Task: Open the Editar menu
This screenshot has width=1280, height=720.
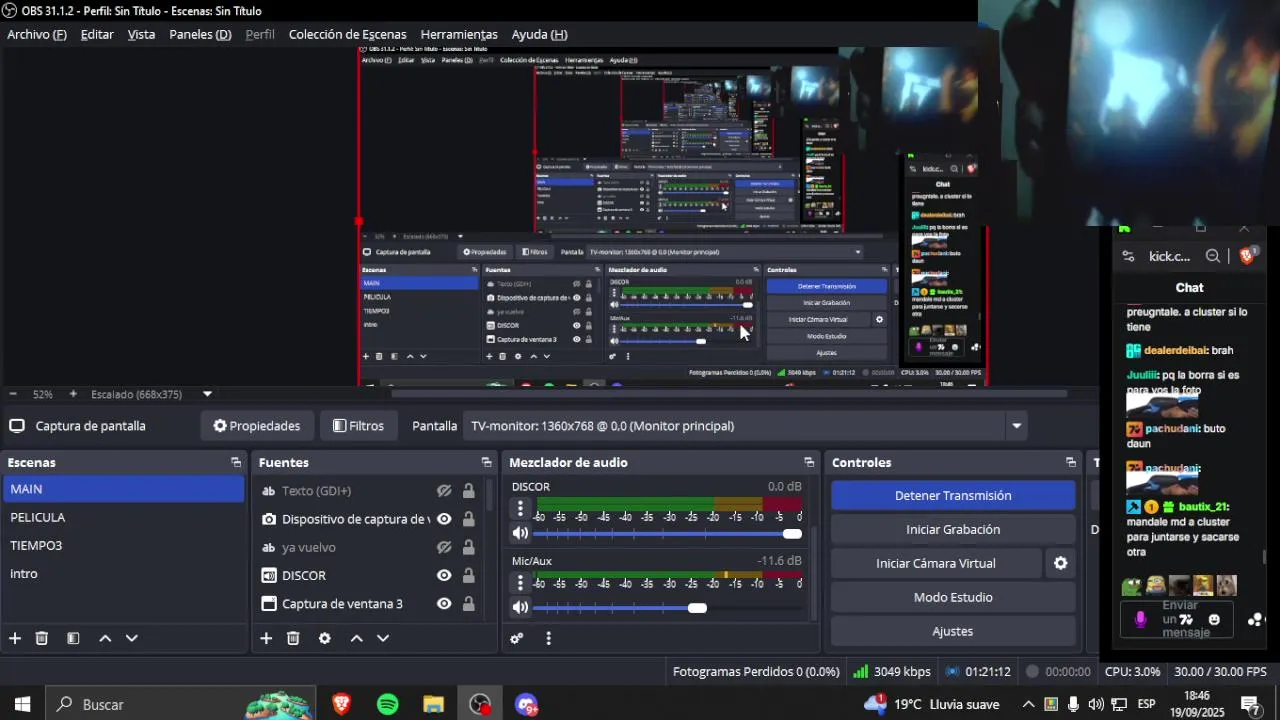Action: [x=97, y=34]
